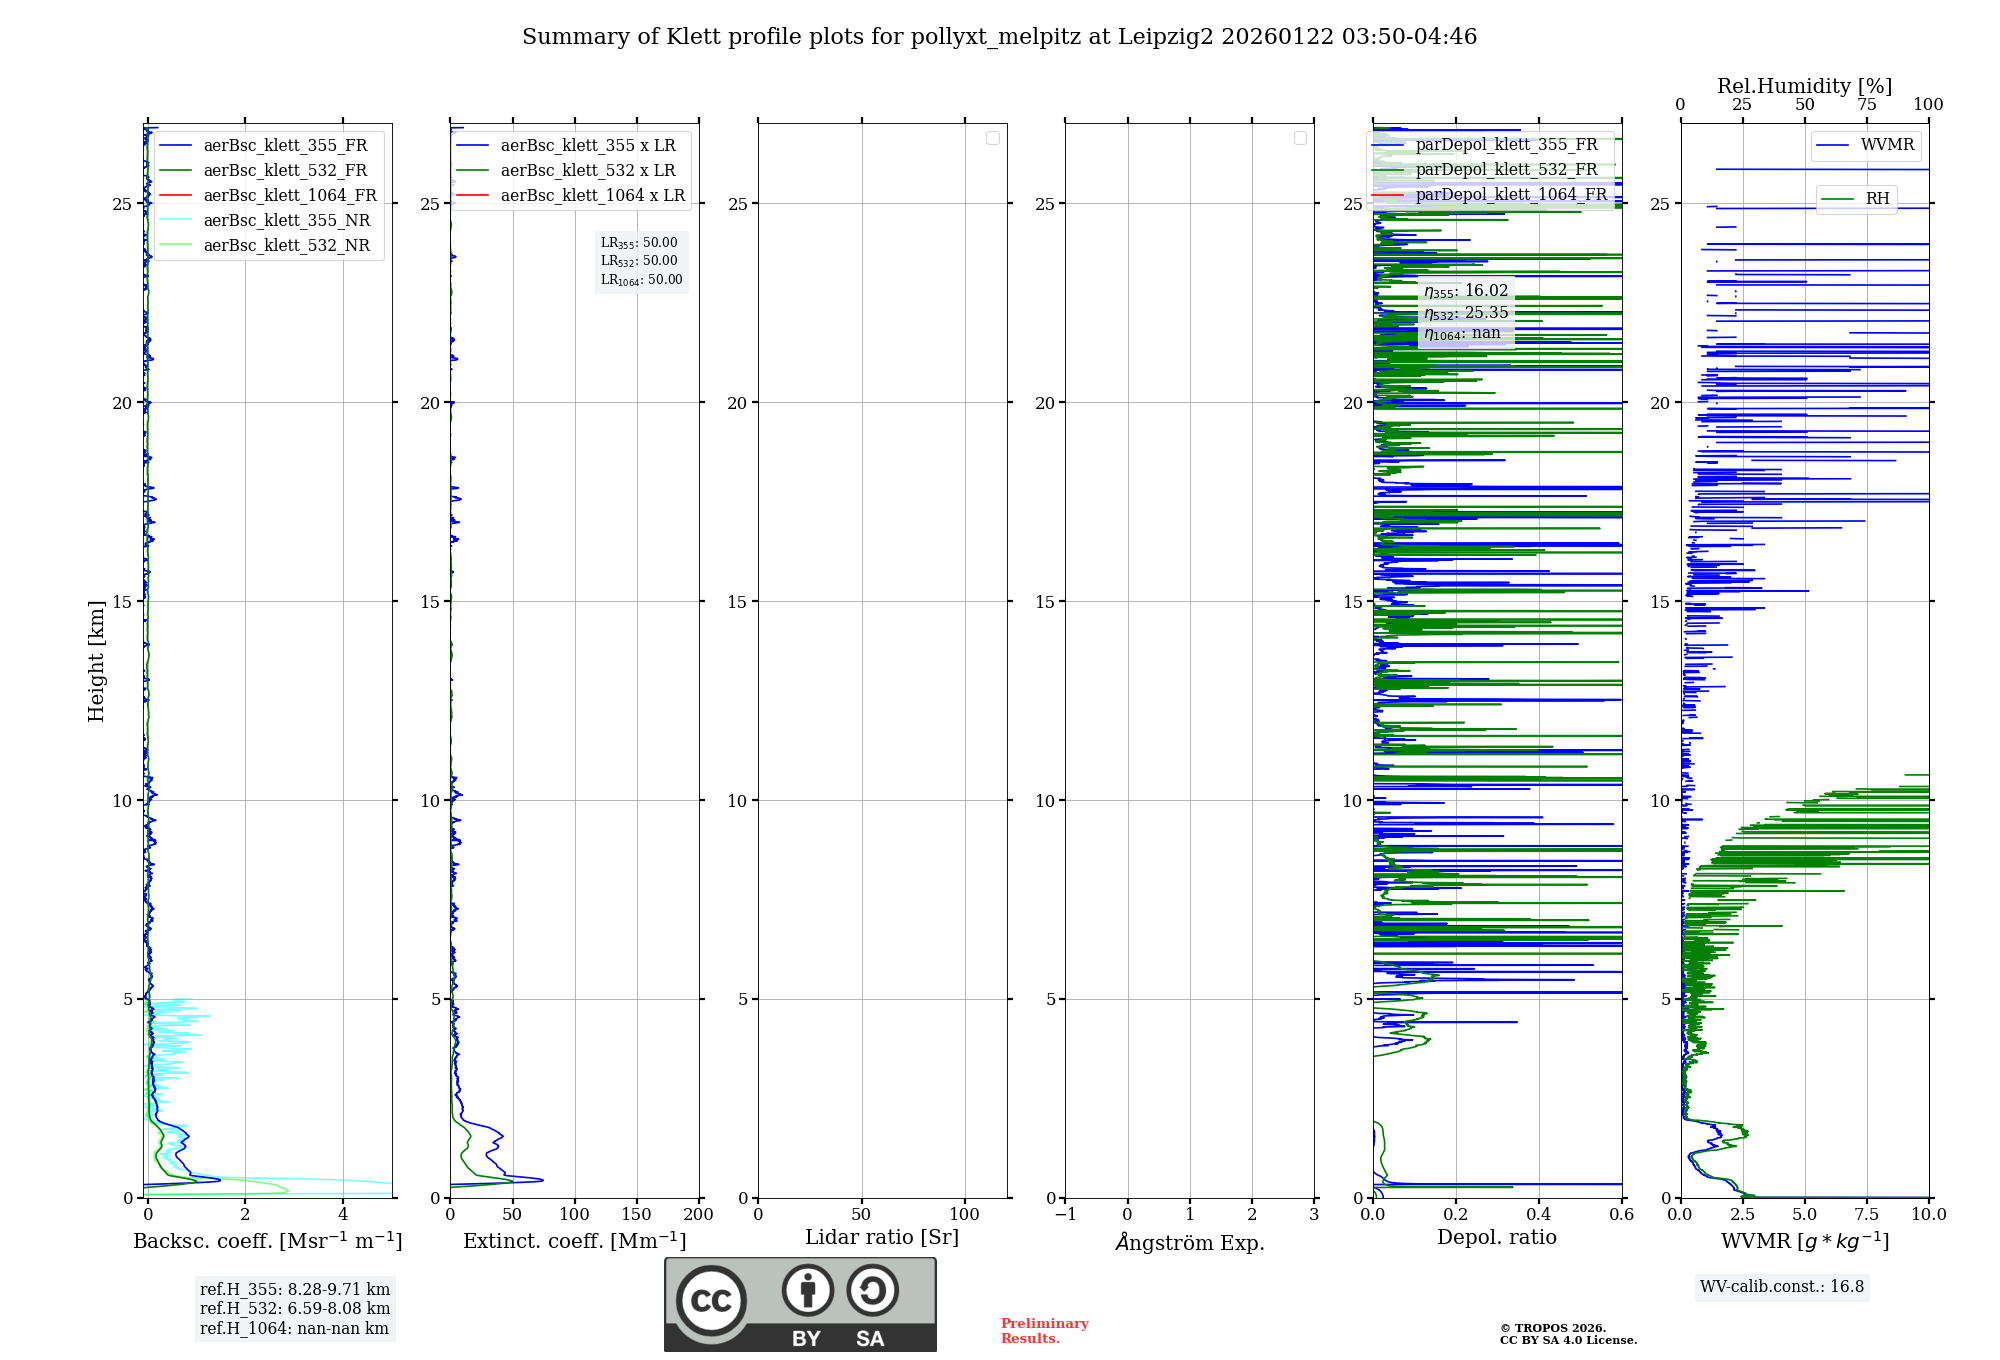Click the SA share-alike circular arrow icon
2000x1360 pixels.
click(872, 1290)
